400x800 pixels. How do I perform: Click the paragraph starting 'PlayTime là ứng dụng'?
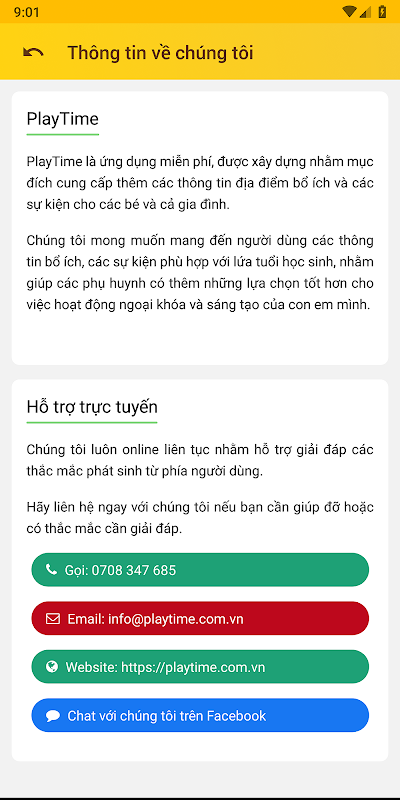pos(200,184)
